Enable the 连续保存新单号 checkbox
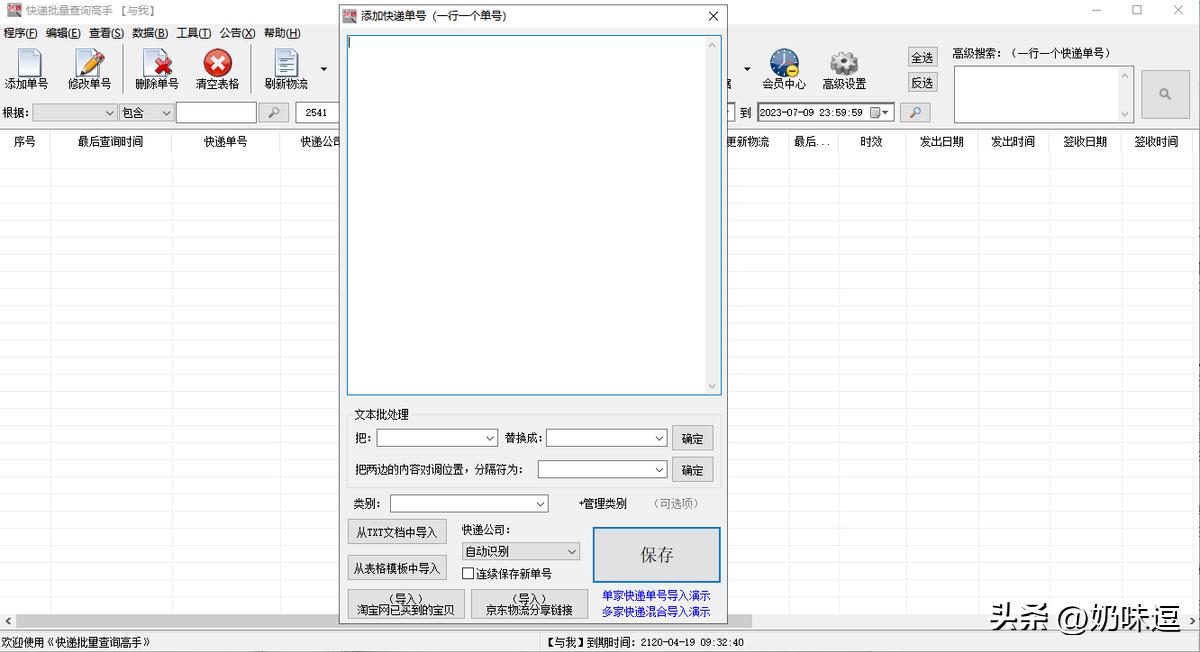Screen dimensions: 1200x652 tap(467, 573)
